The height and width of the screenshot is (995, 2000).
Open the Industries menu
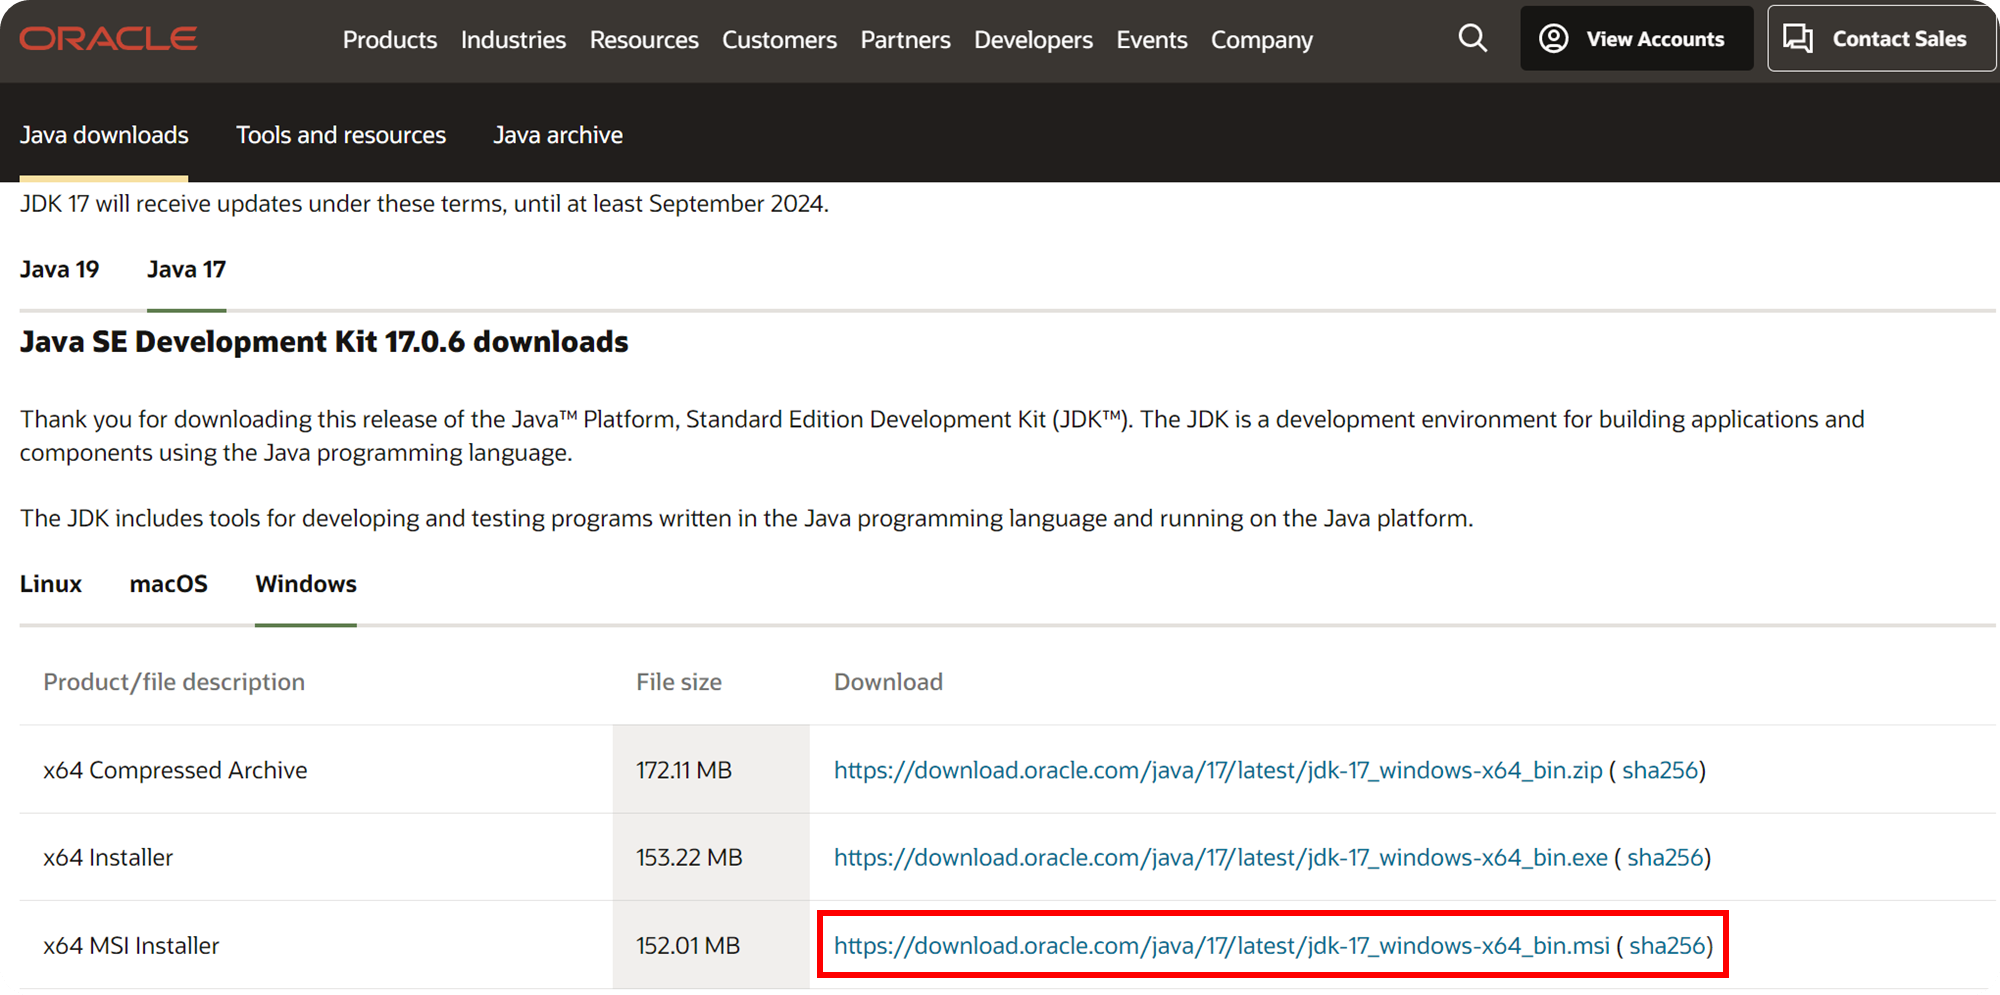[513, 40]
